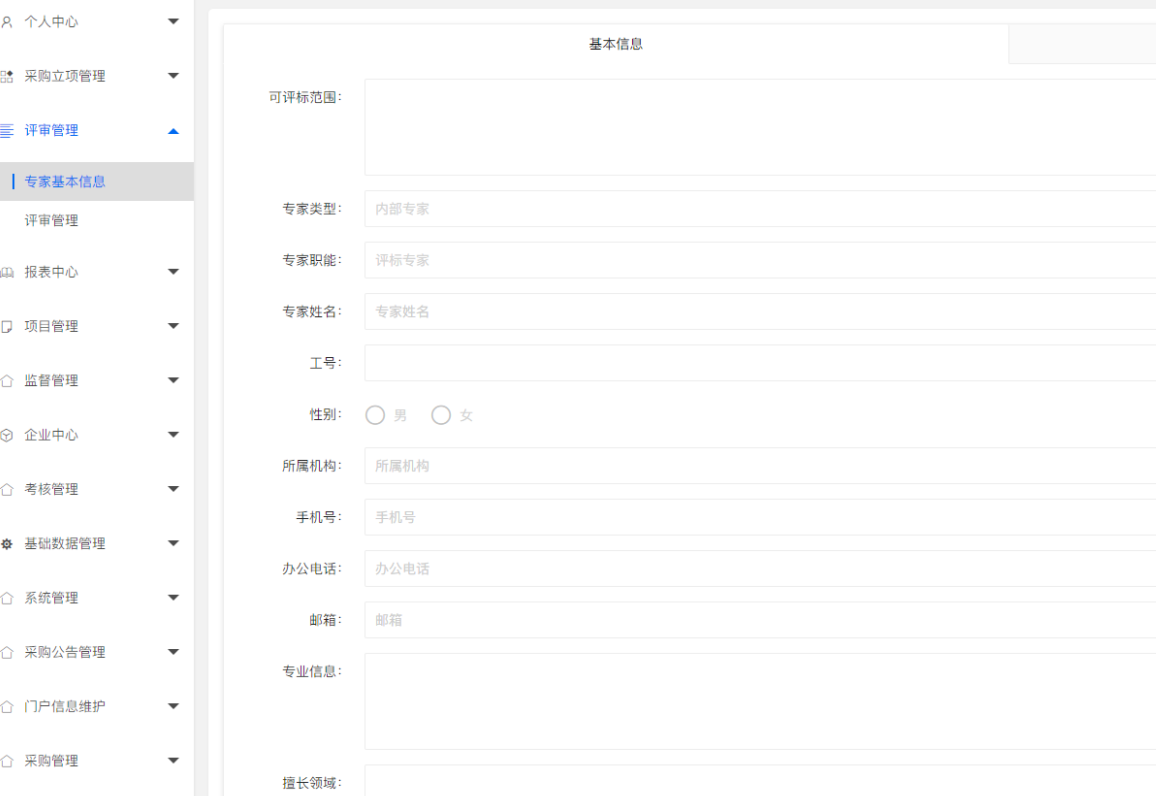Expand 采购管理 menu arrow
This screenshot has height=796, width=1156.
(173, 761)
